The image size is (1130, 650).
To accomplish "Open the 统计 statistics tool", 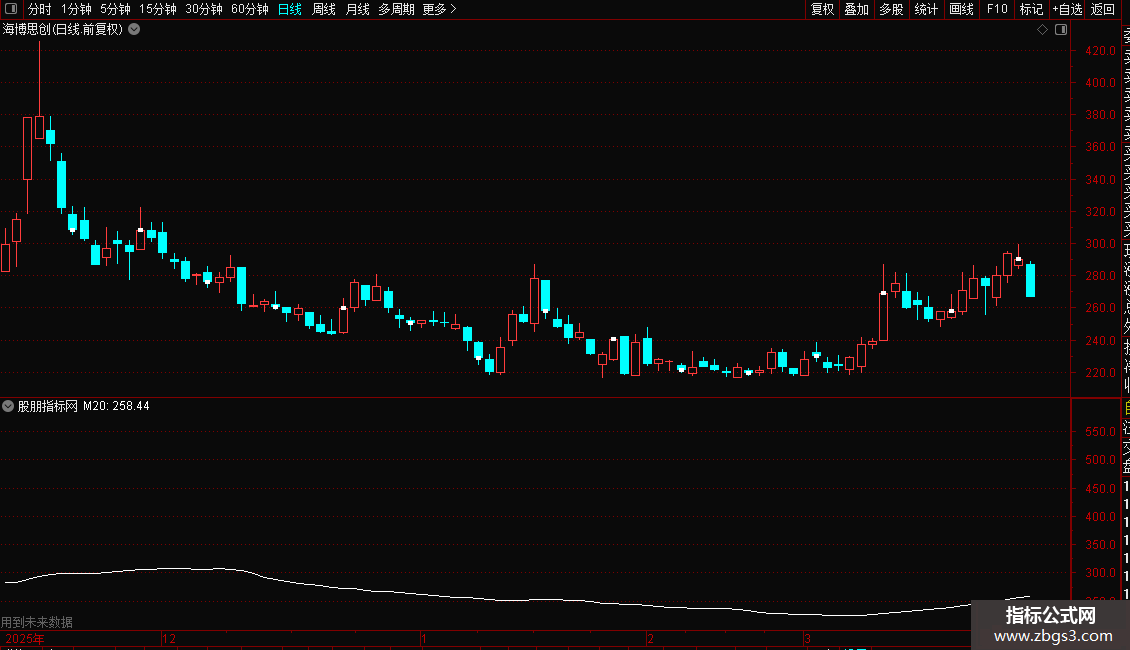I will pos(926,9).
